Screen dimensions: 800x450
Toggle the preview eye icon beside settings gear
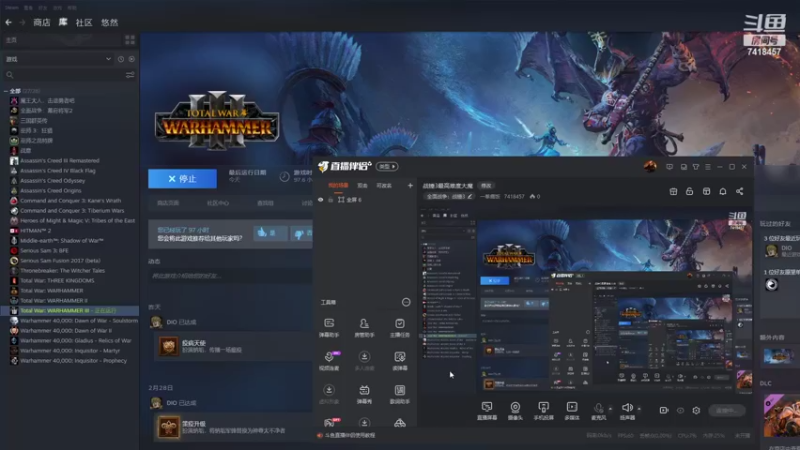[680, 410]
